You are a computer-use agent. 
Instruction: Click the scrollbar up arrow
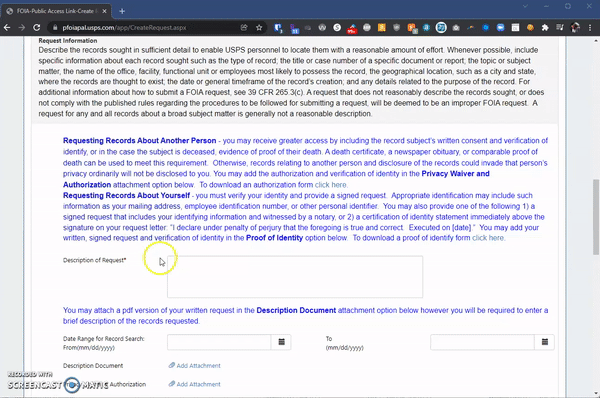(x=596, y=40)
